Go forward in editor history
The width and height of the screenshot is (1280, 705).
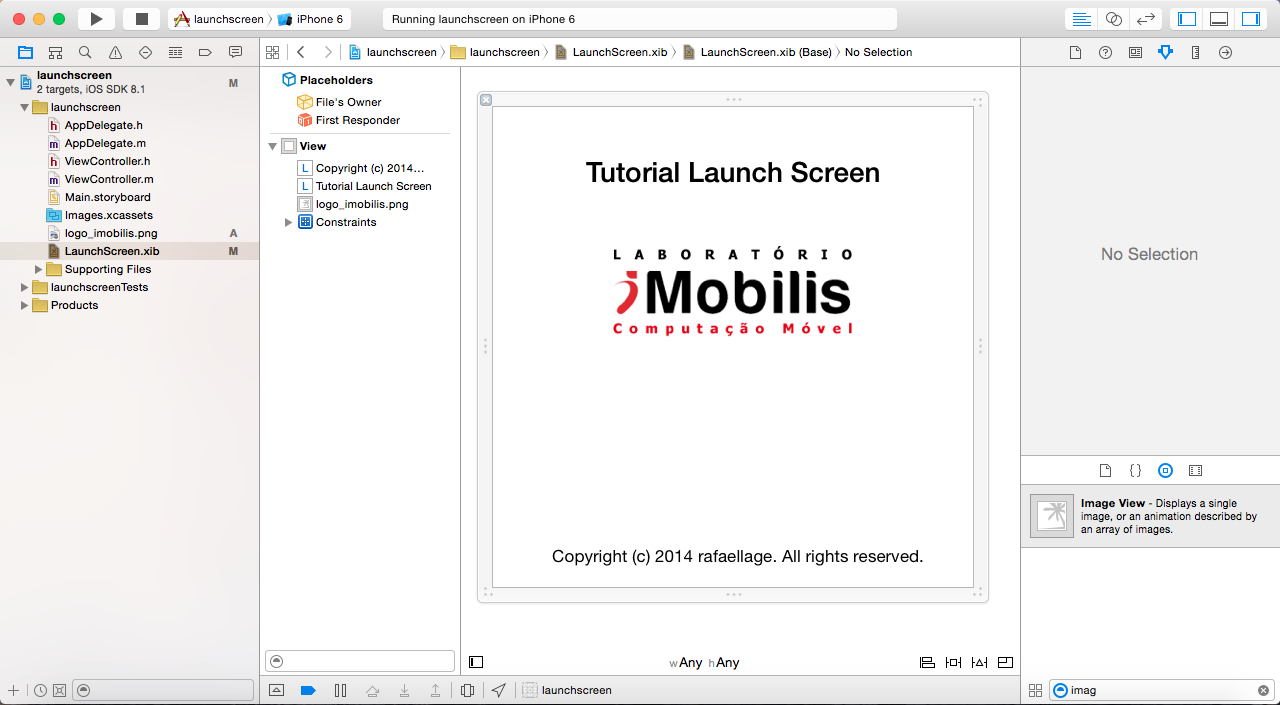(x=328, y=52)
